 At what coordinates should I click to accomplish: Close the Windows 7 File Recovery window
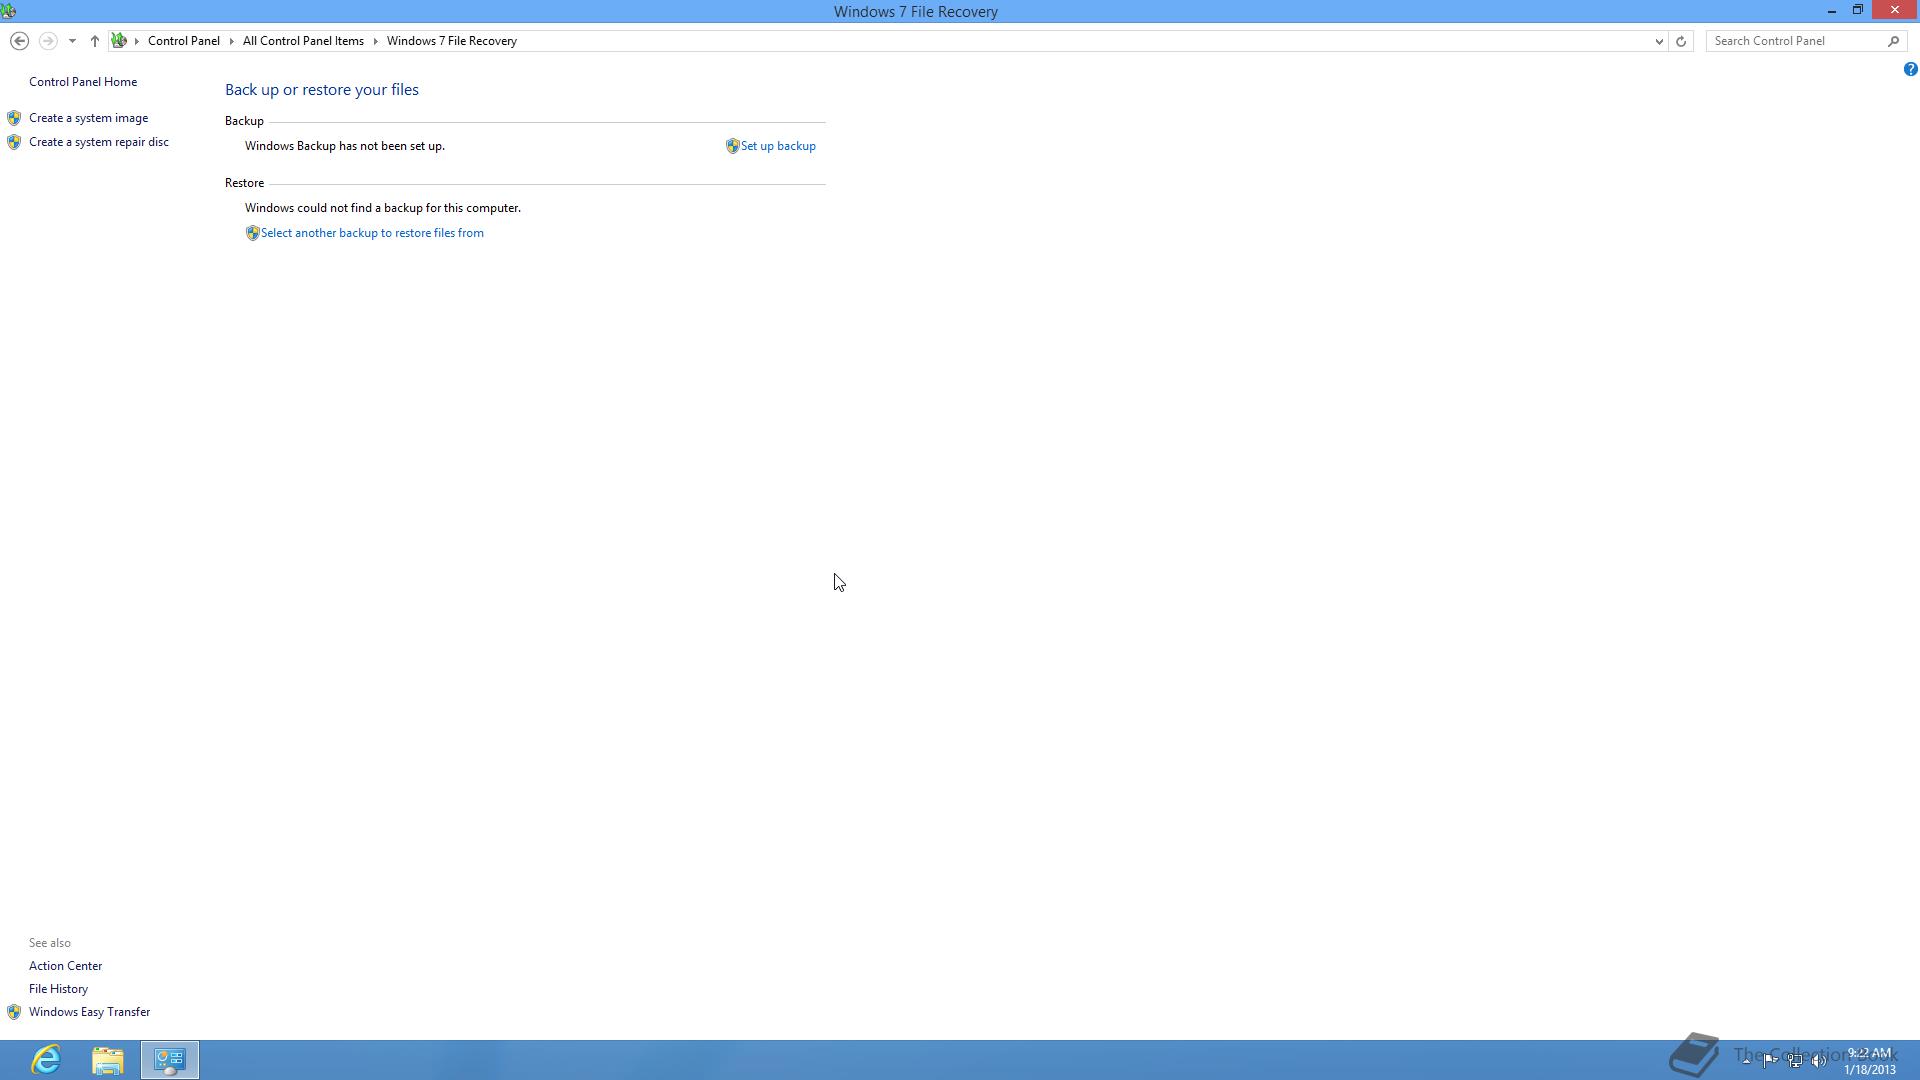point(1895,10)
